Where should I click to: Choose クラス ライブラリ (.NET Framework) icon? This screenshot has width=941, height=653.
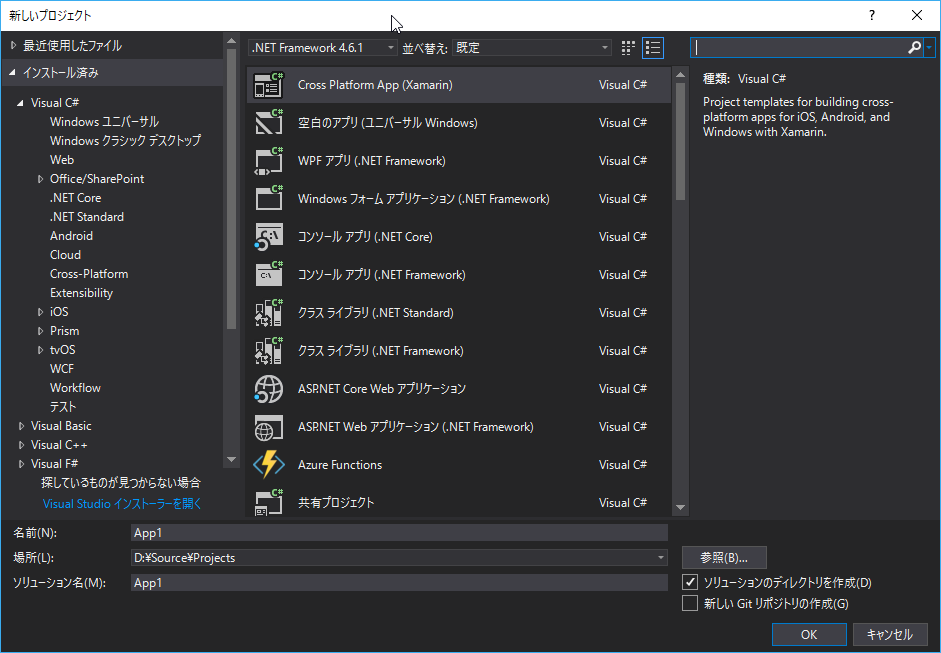[268, 351]
